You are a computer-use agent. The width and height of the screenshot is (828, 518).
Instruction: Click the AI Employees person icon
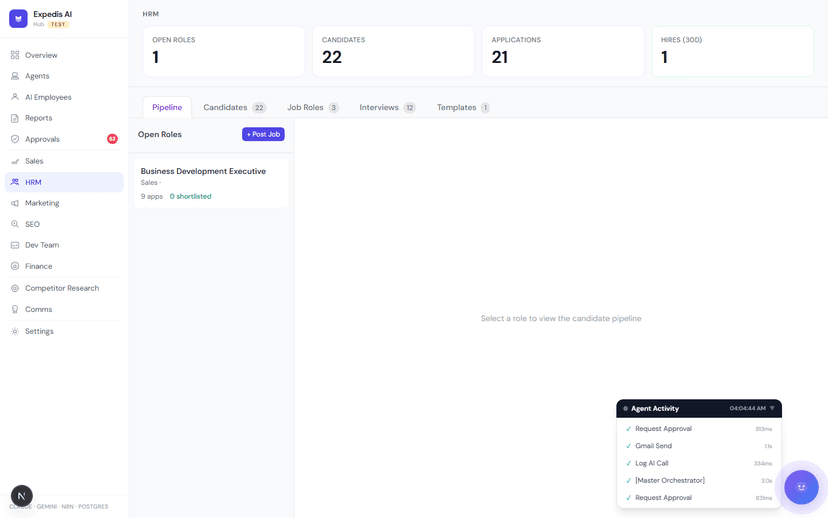(15, 97)
